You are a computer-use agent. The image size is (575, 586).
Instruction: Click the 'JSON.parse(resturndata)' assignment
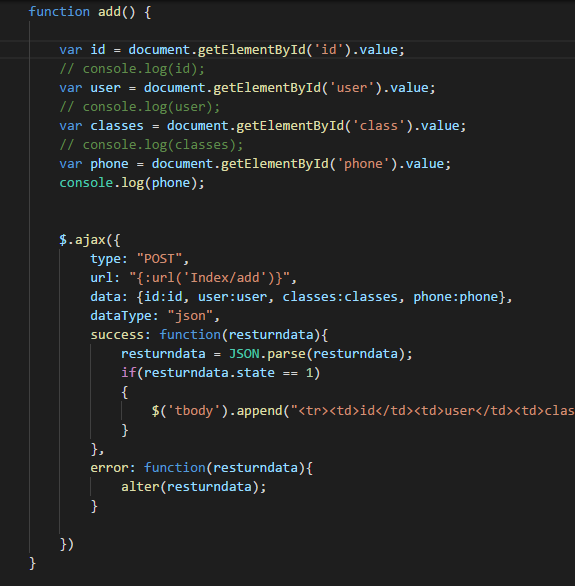tap(267, 354)
